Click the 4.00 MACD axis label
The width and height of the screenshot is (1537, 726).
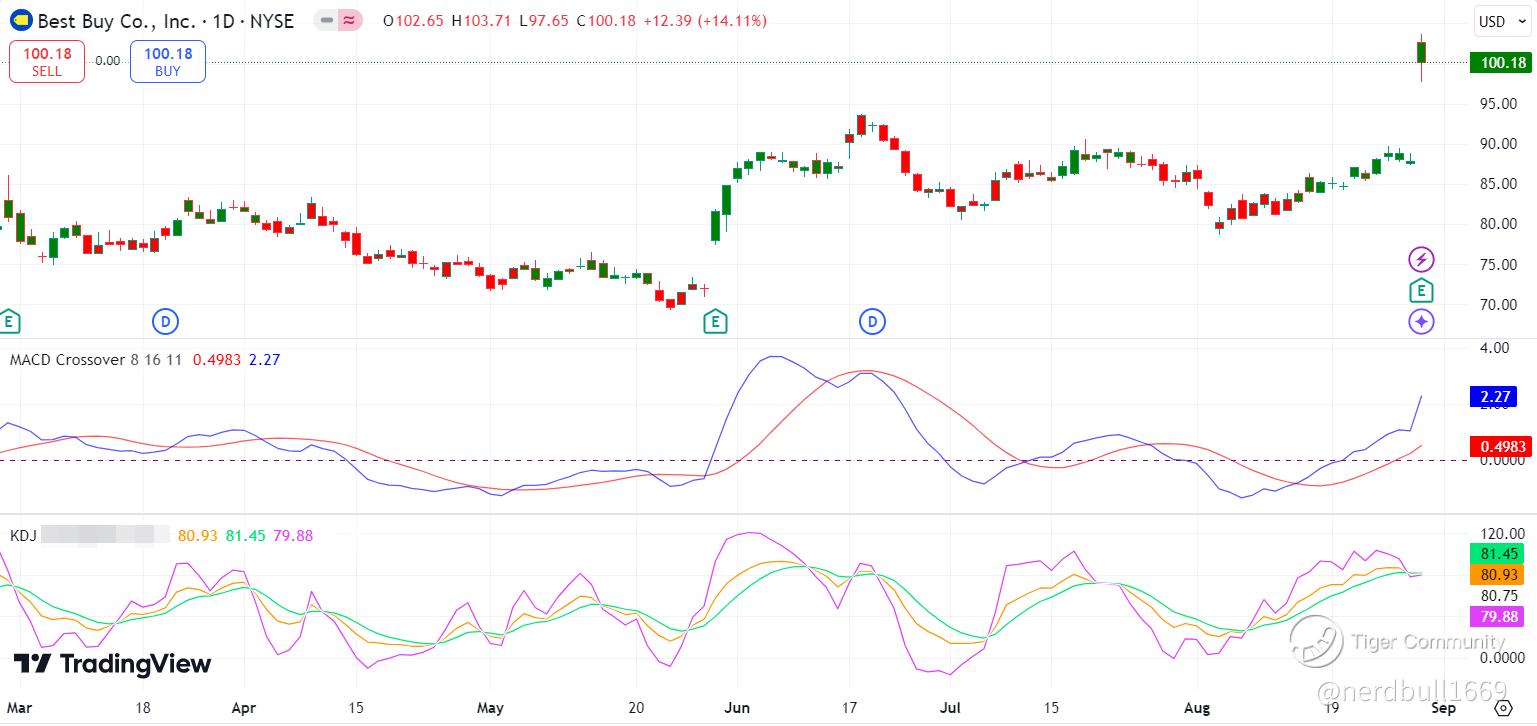point(1495,348)
